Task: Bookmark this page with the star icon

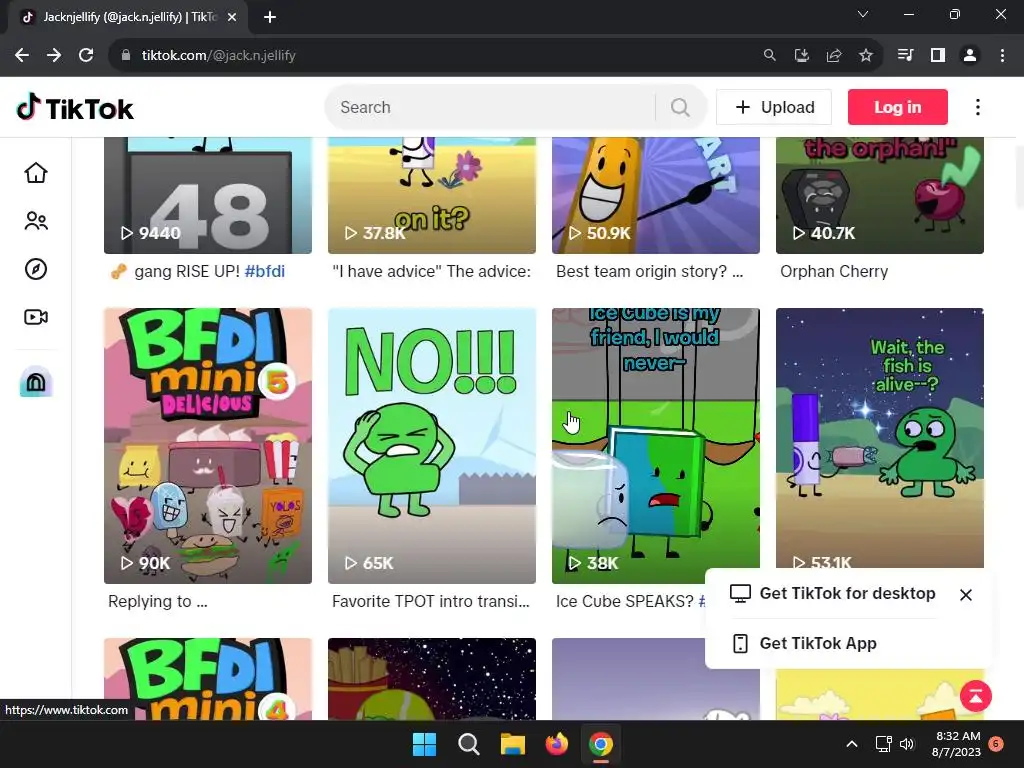Action: pos(866,56)
